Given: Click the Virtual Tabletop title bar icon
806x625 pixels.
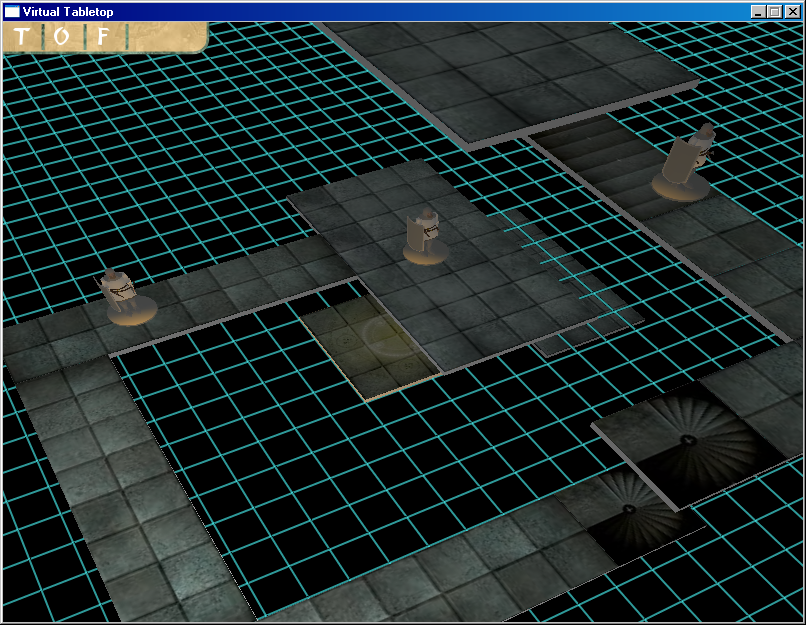Looking at the screenshot, I should [x=12, y=11].
